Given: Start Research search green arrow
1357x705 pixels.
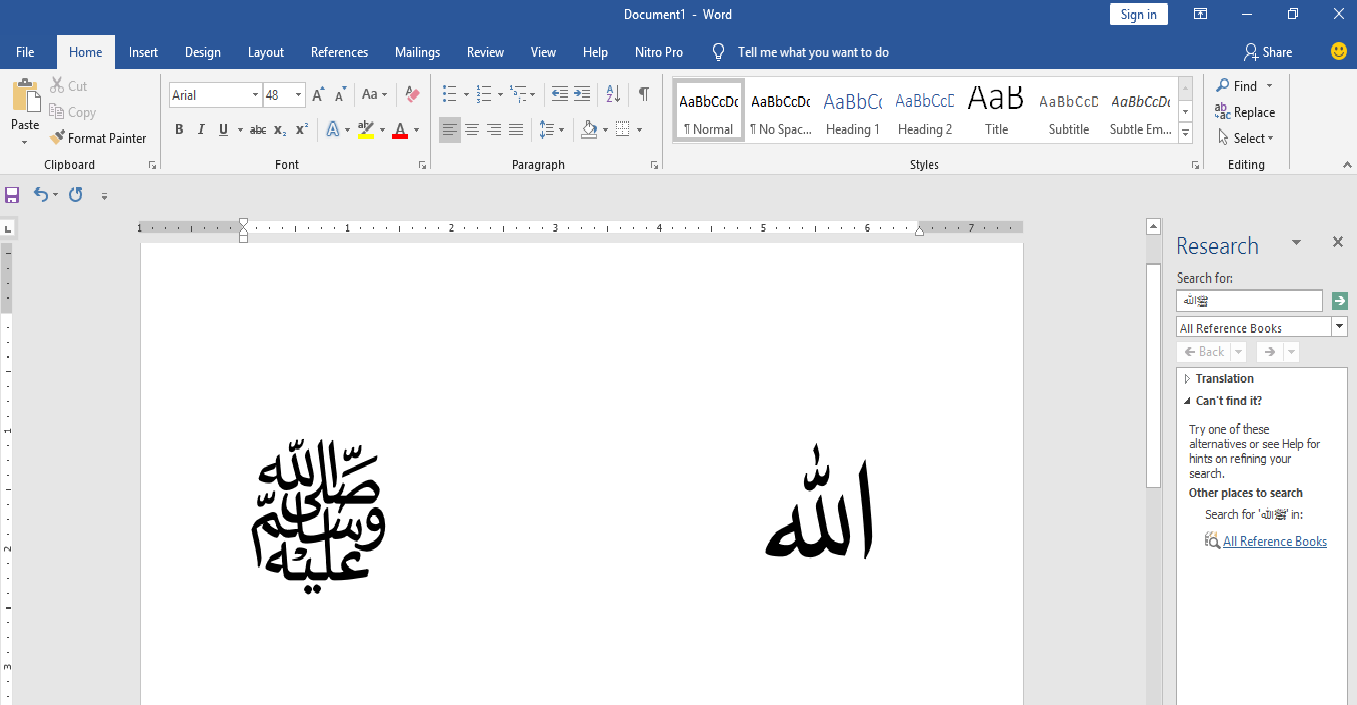Looking at the screenshot, I should (x=1339, y=301).
